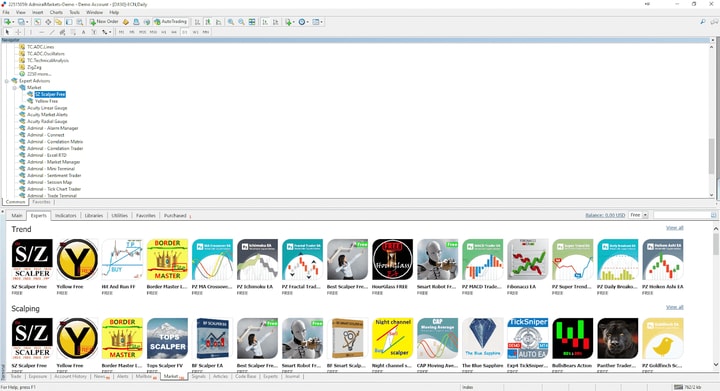Collapse the Market folder in Navigator
Image resolution: width=720 pixels, height=391 pixels.
point(15,88)
